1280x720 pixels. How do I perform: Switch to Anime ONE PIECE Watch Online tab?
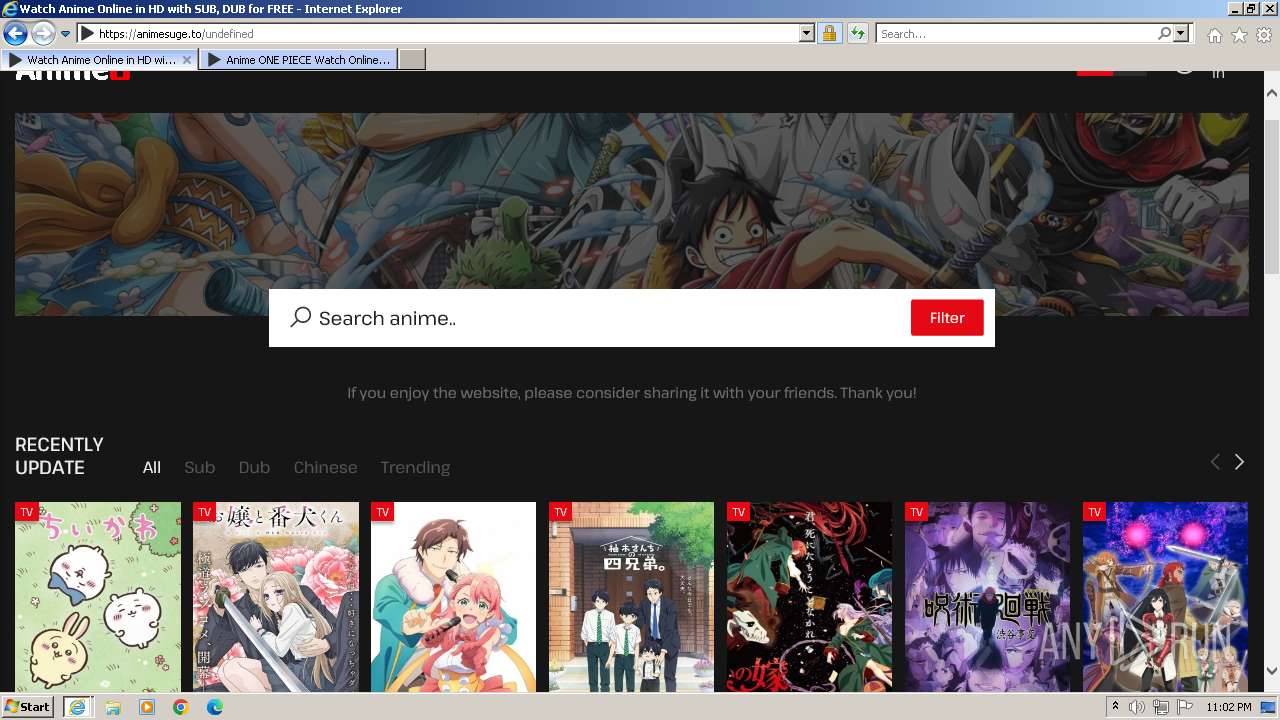(298, 60)
